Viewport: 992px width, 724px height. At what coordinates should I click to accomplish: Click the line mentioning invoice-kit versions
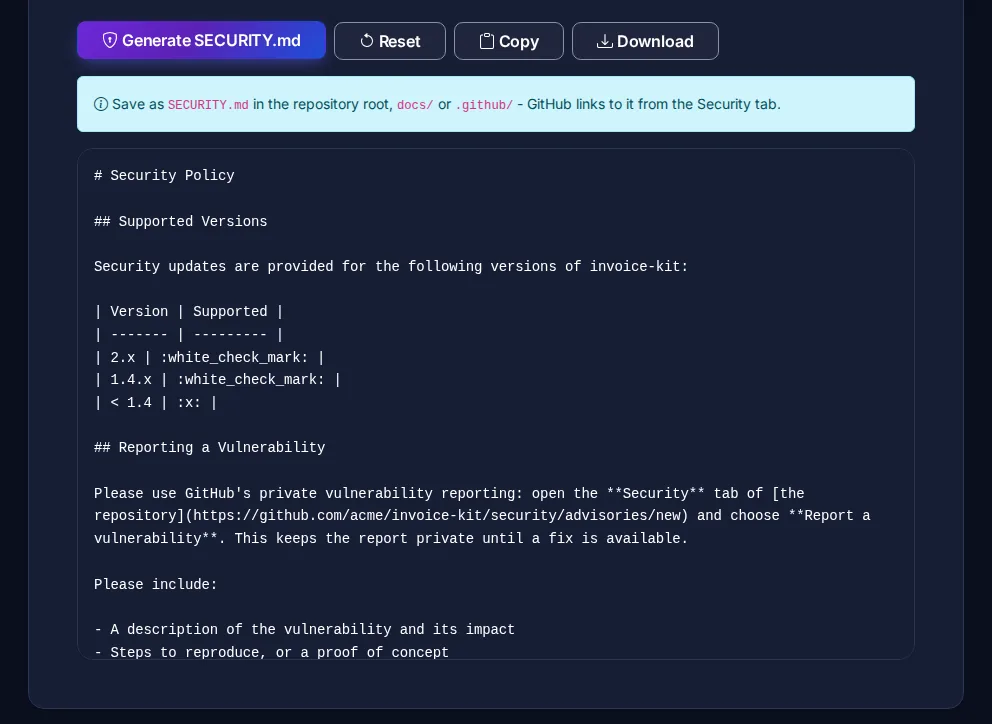click(x=391, y=266)
